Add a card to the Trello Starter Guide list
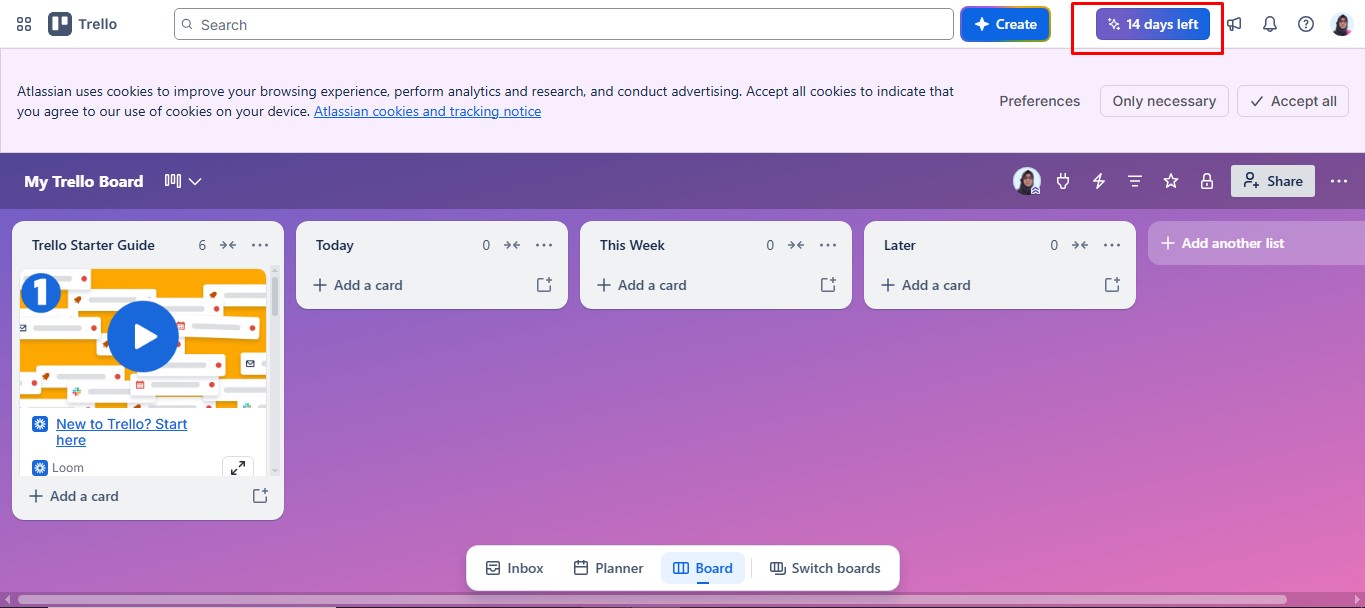The width and height of the screenshot is (1365, 608). tap(74, 496)
